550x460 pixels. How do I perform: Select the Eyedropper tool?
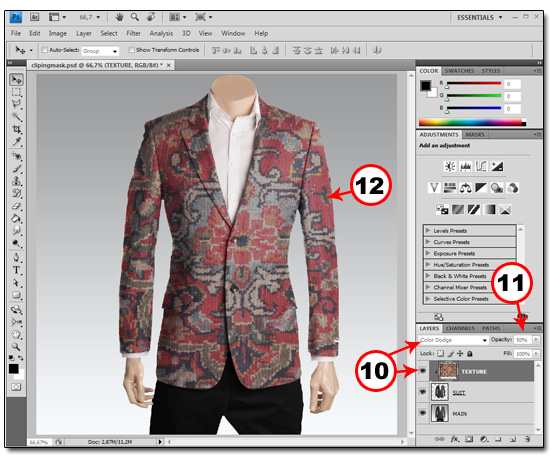(x=16, y=142)
